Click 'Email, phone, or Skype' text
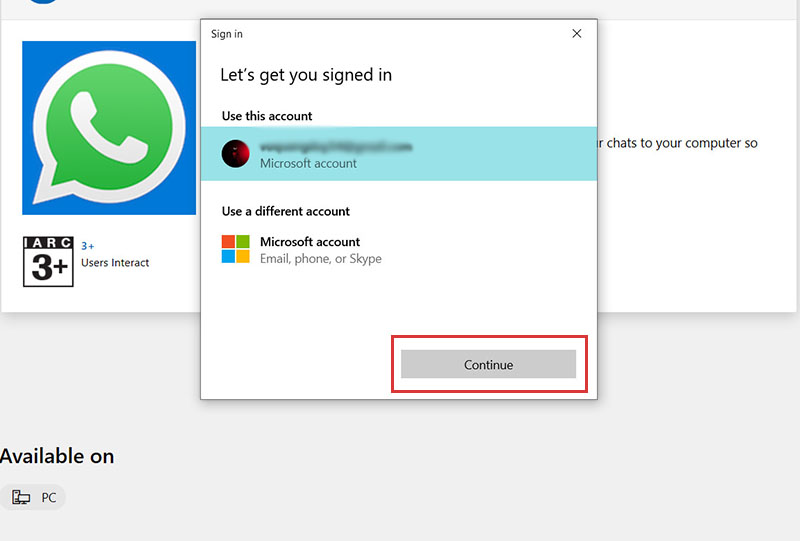 point(321,259)
